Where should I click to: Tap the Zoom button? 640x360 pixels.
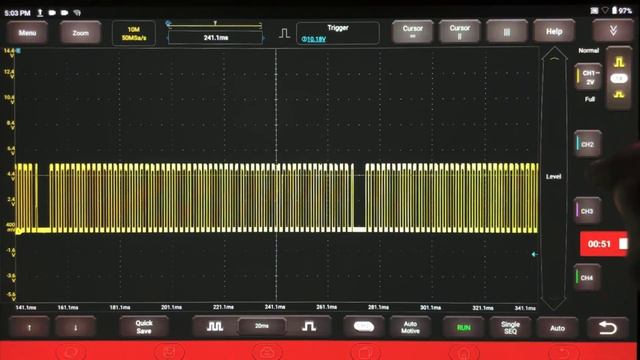coord(80,33)
